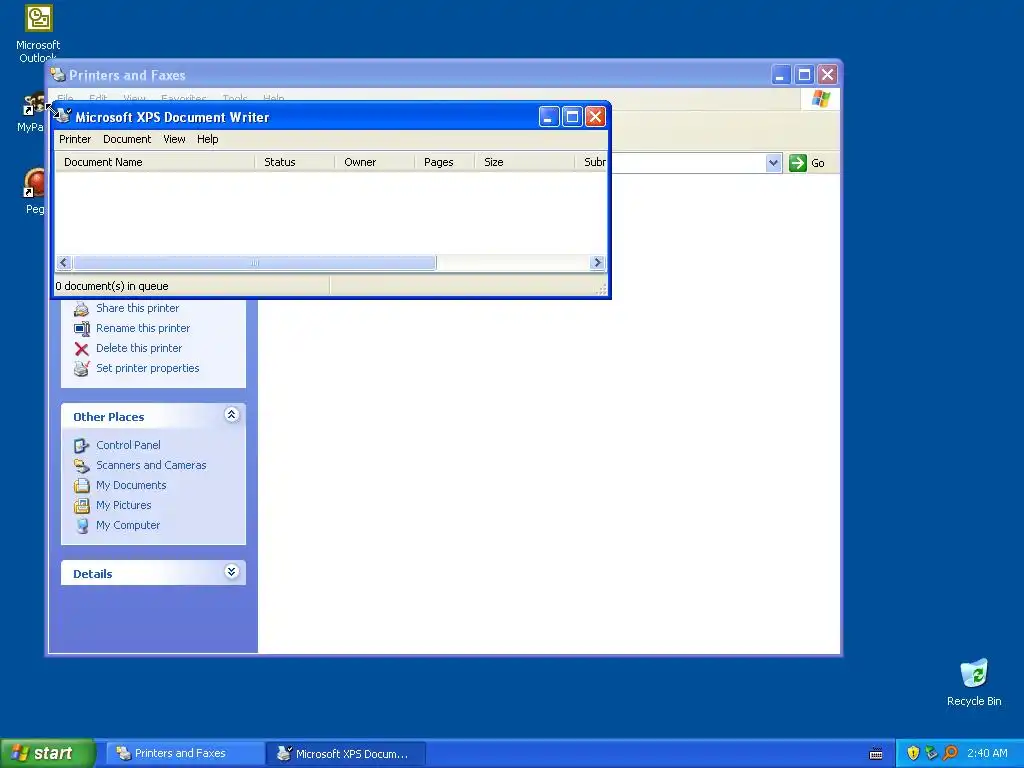Sort queue by Document Name column
This screenshot has height=768, width=1024.
pyautogui.click(x=155, y=162)
